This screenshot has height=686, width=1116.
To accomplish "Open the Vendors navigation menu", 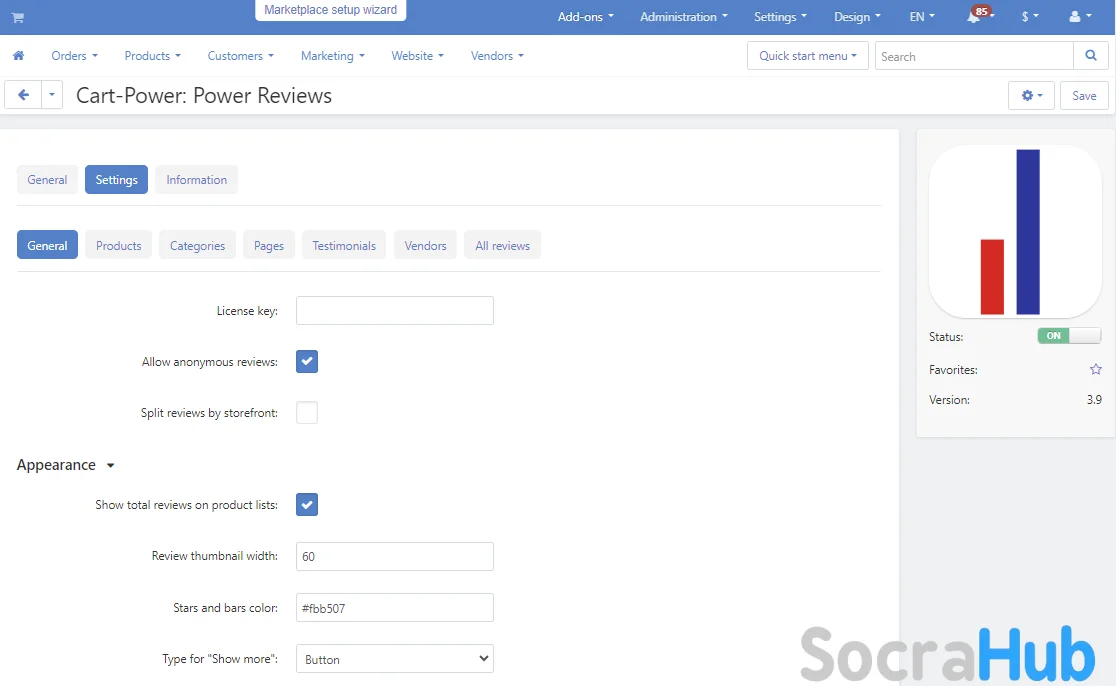I will 497,56.
